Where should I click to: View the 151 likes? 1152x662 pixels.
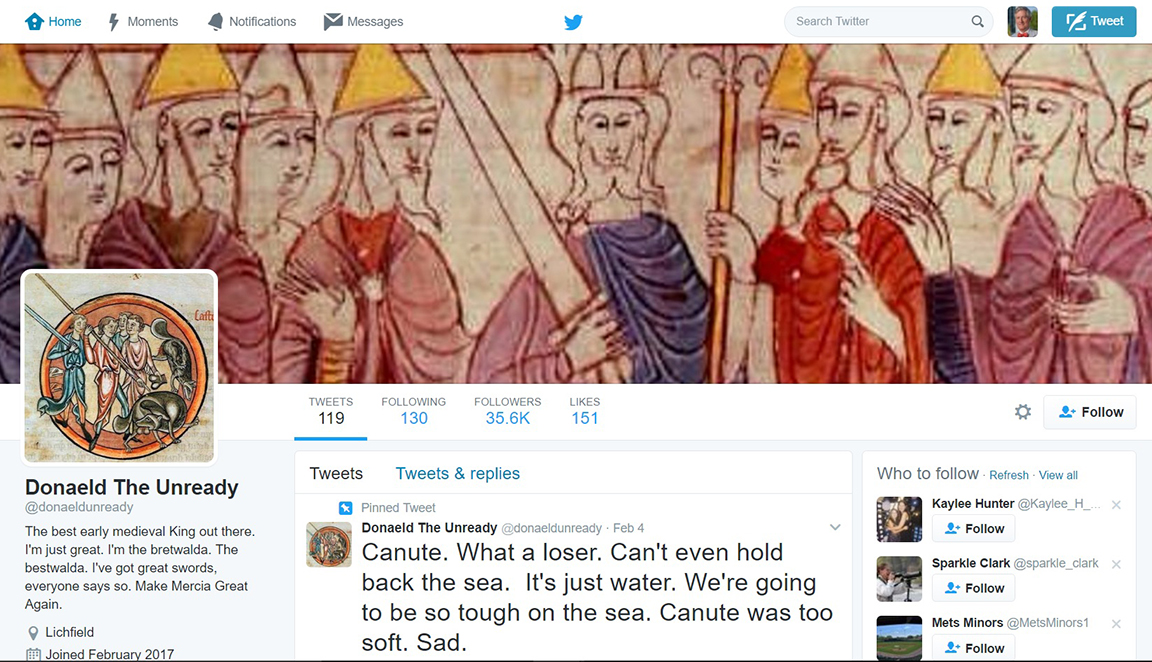click(x=585, y=411)
